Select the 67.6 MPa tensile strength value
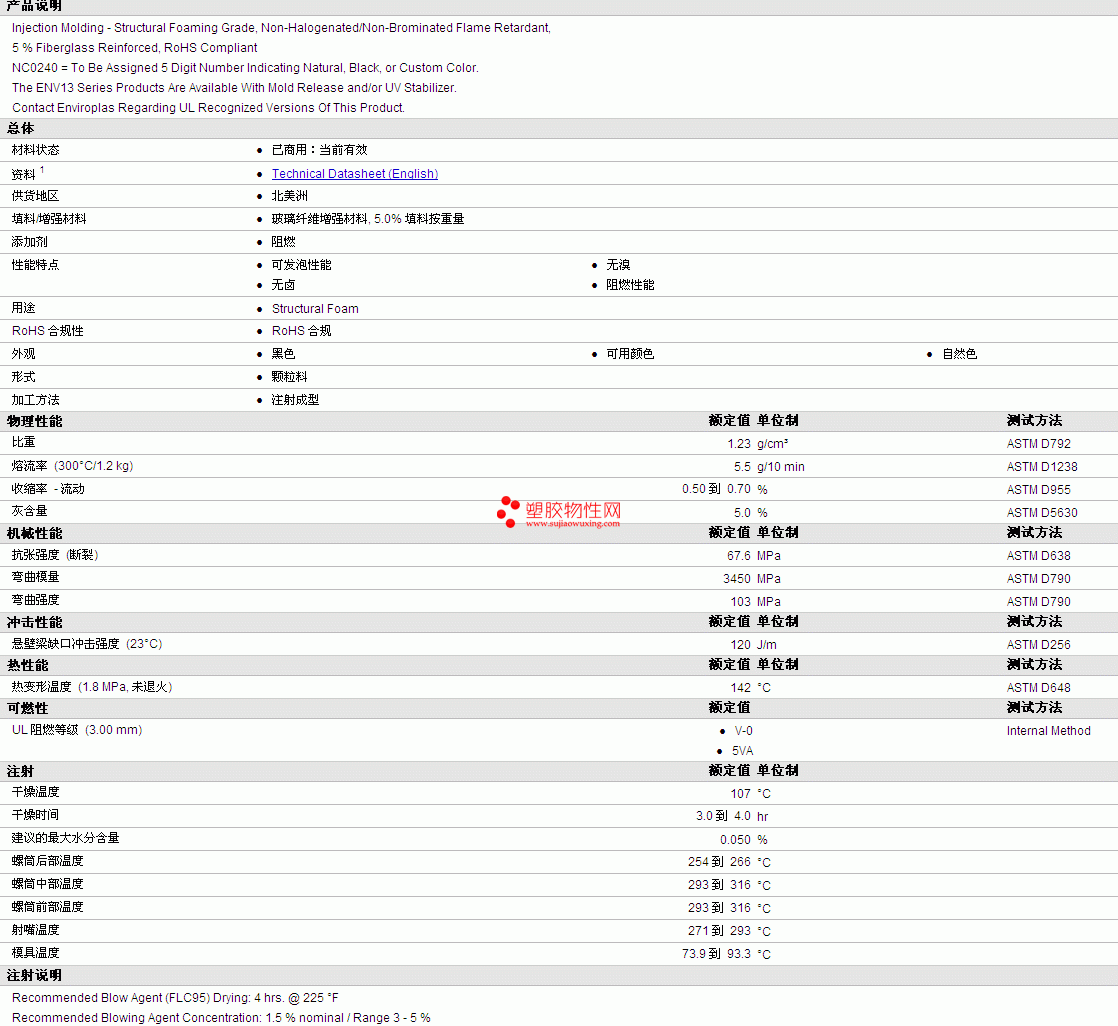1118x1026 pixels. 754,555
